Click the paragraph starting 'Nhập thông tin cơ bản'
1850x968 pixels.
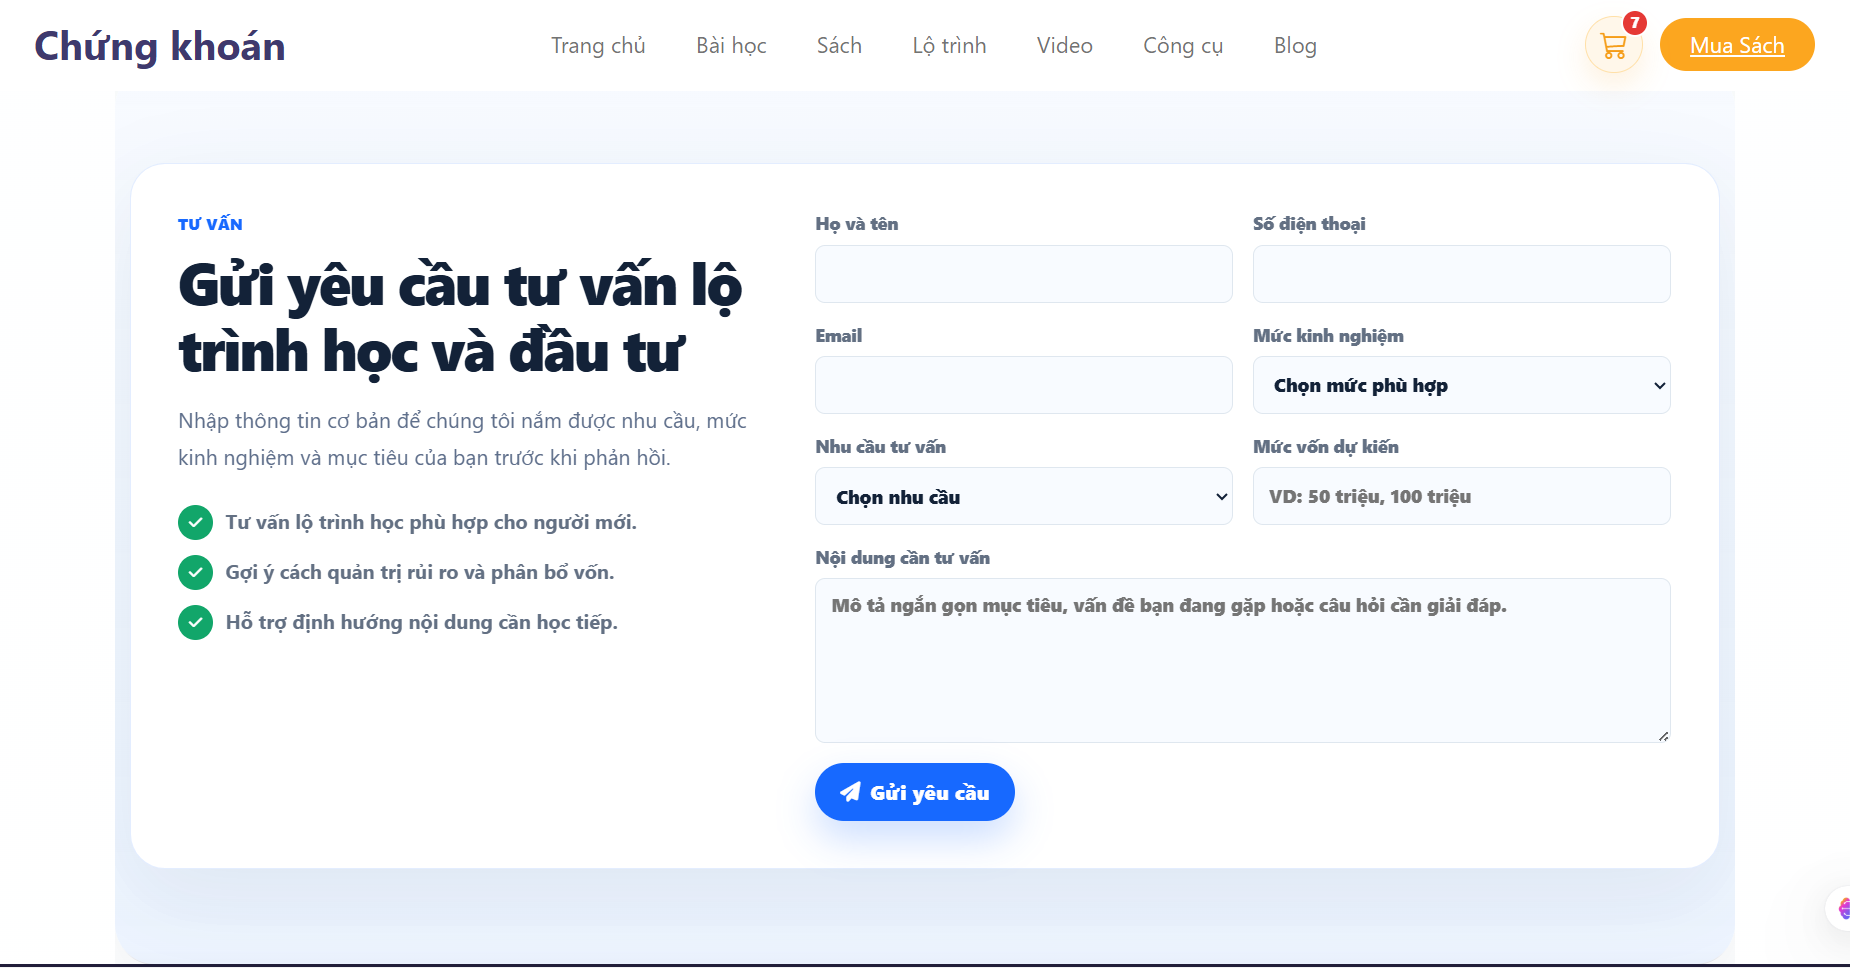(x=463, y=439)
